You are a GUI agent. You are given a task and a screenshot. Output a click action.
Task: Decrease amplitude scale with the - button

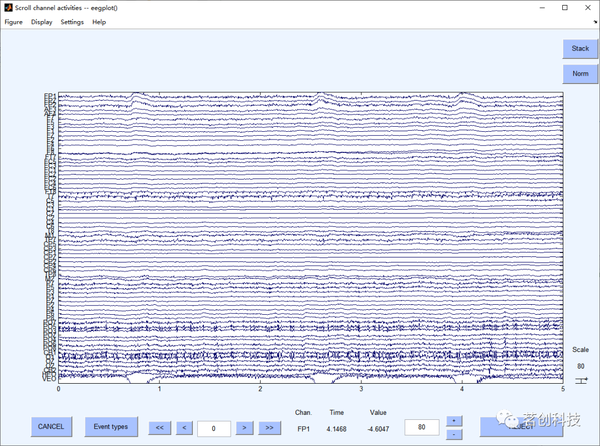[454, 434]
